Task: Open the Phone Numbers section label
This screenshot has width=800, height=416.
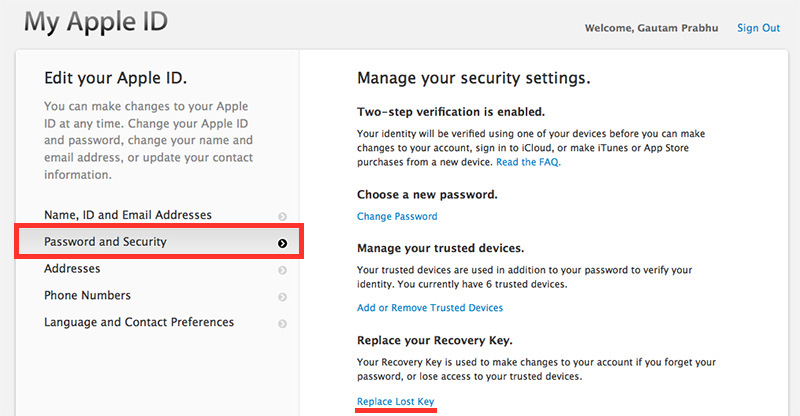Action: pyautogui.click(x=87, y=296)
